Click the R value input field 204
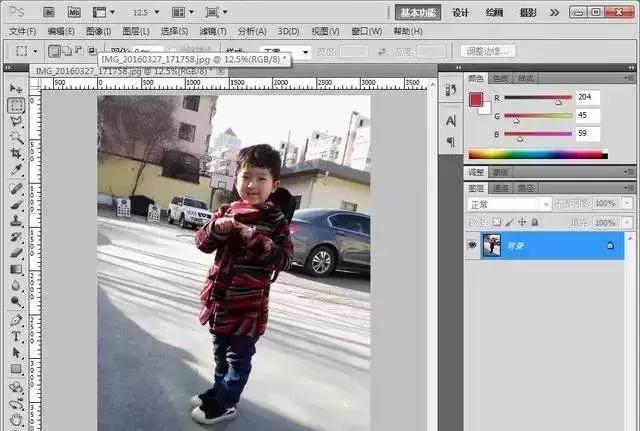 pyautogui.click(x=588, y=97)
